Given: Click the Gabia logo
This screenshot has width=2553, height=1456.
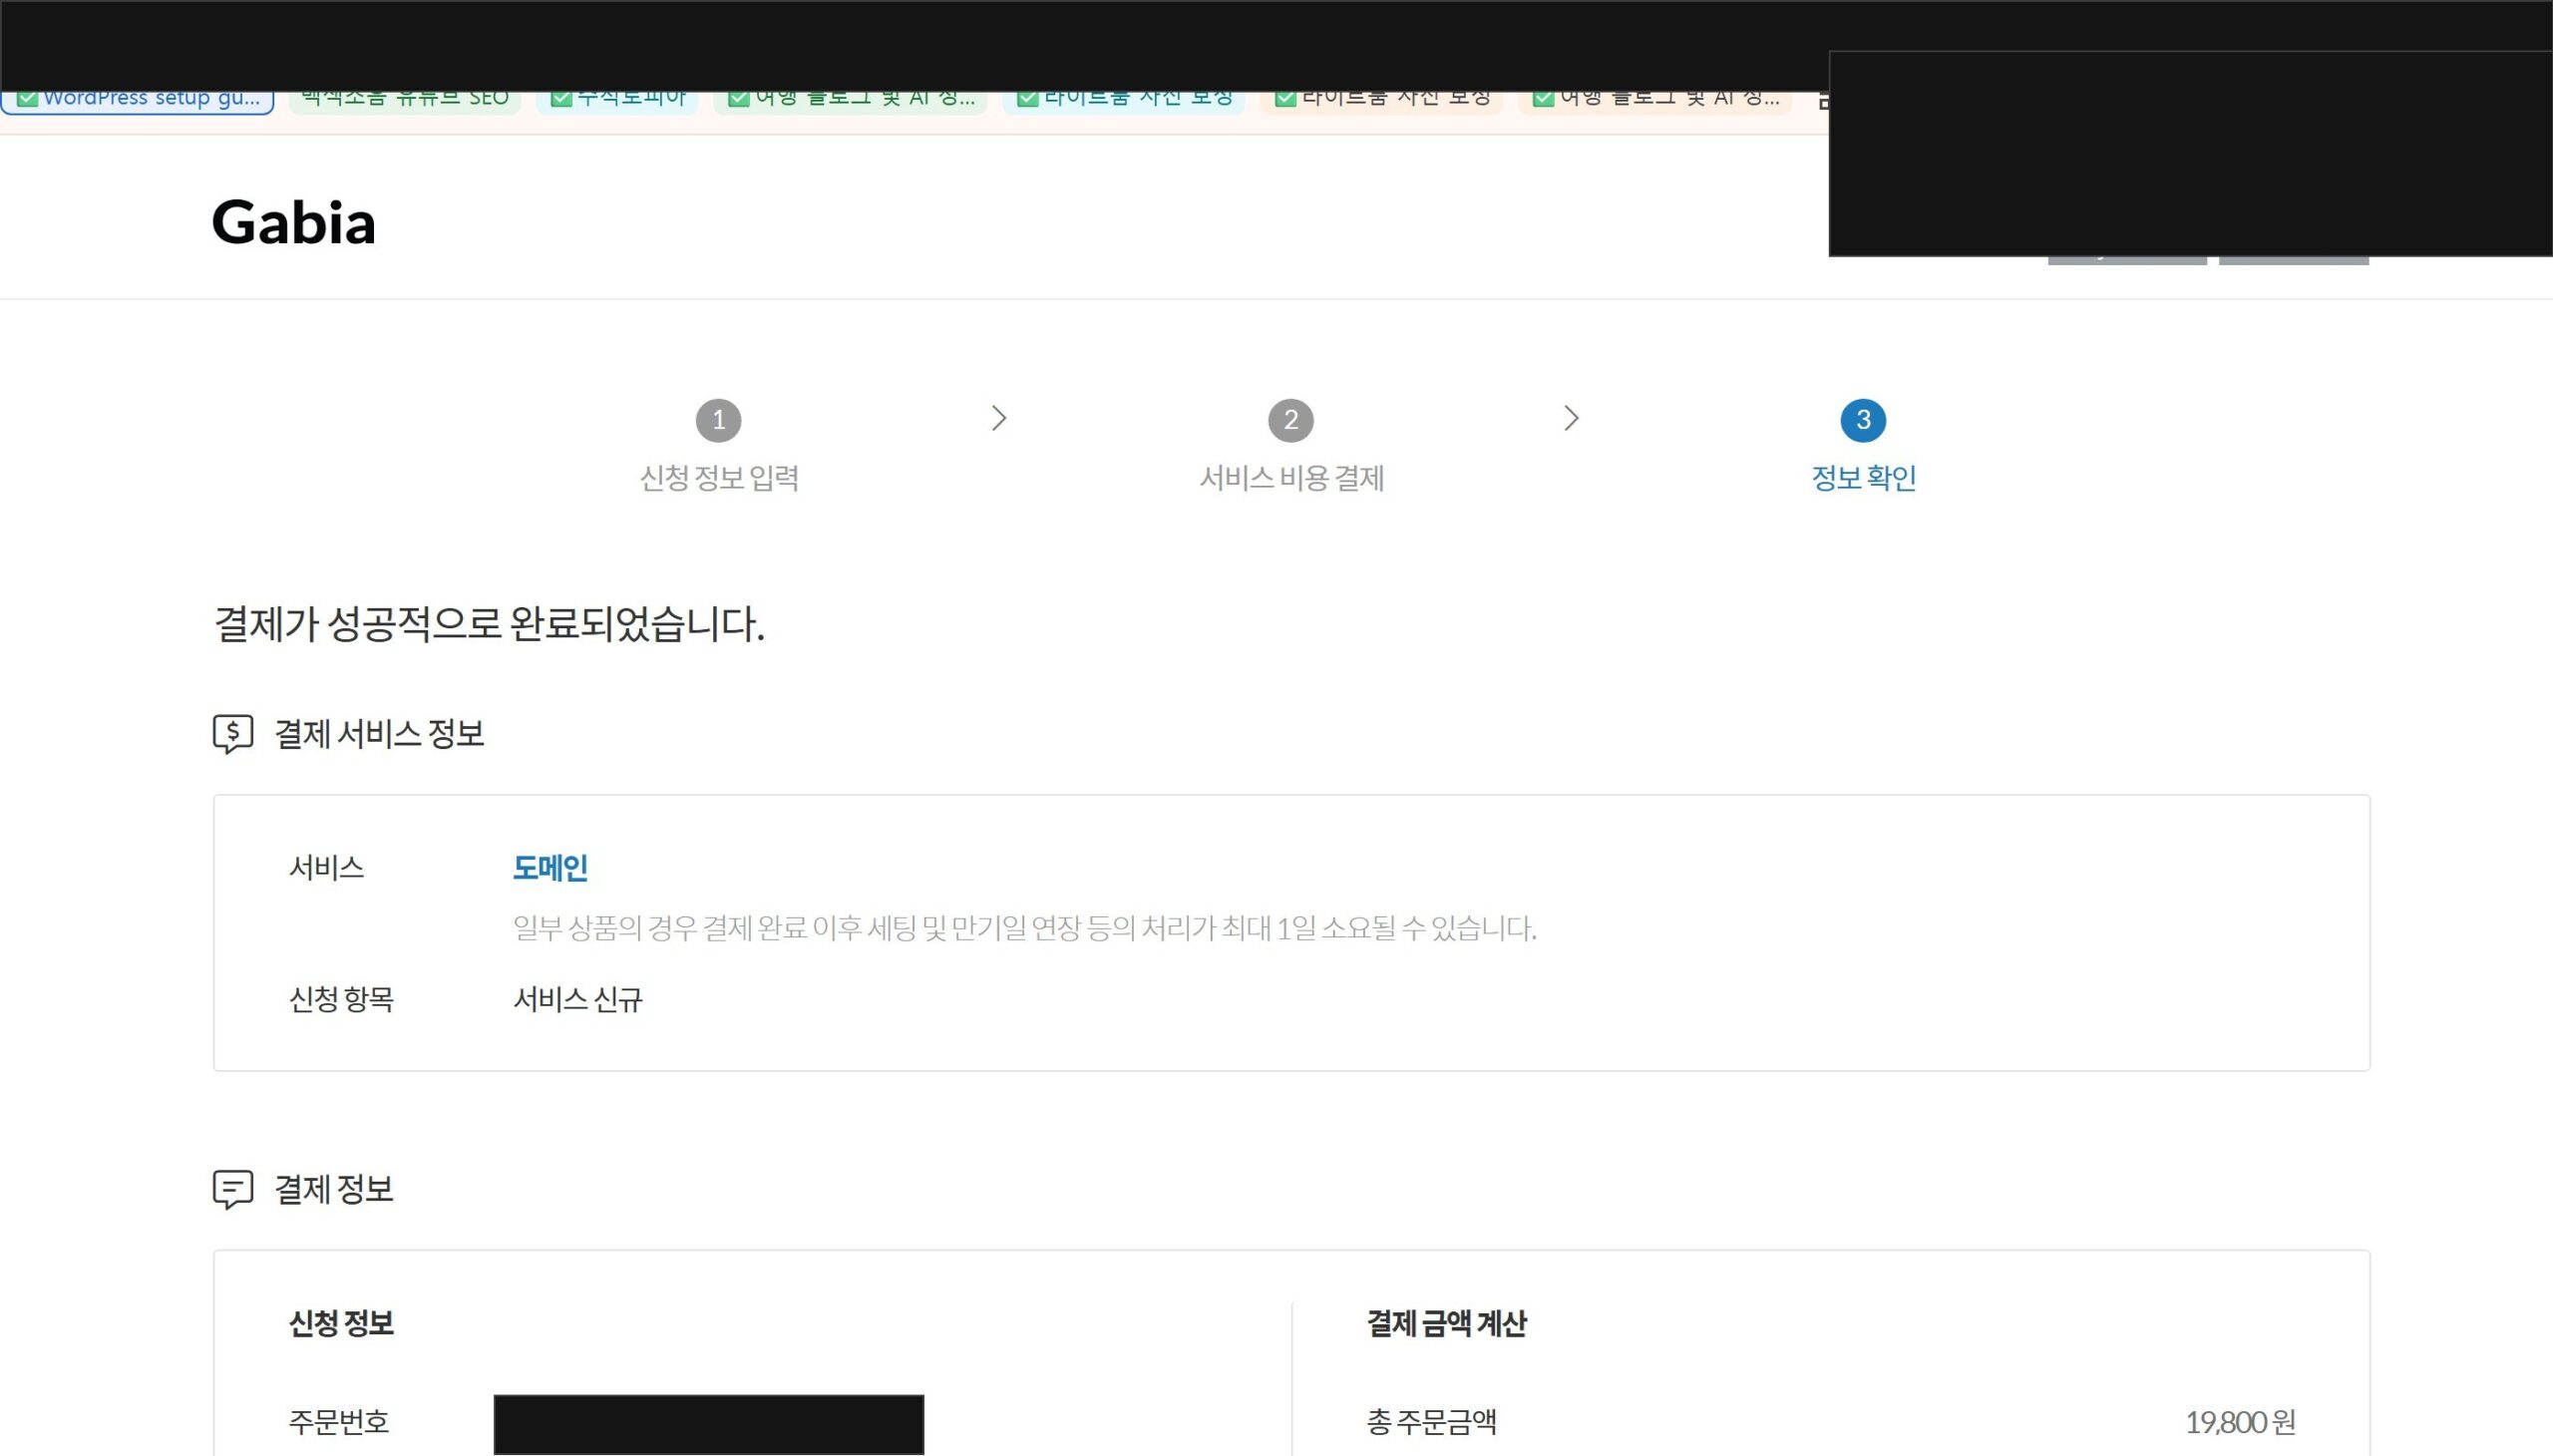Looking at the screenshot, I should point(293,222).
